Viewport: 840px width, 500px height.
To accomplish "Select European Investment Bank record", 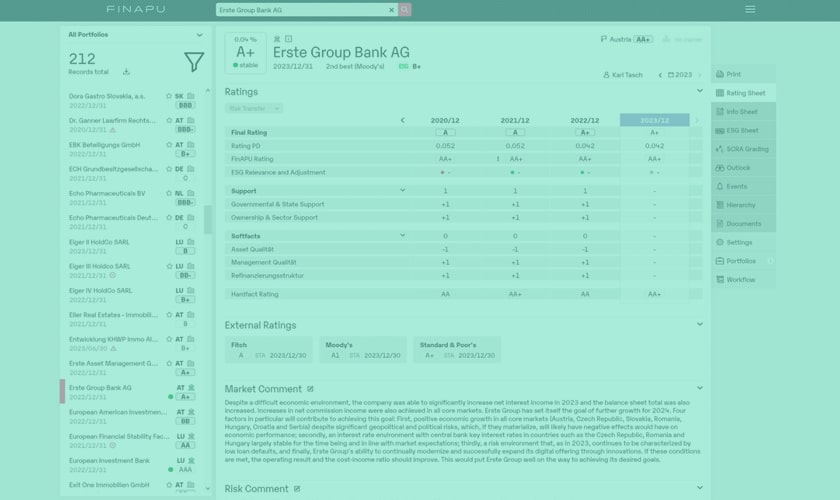I will (x=131, y=465).
